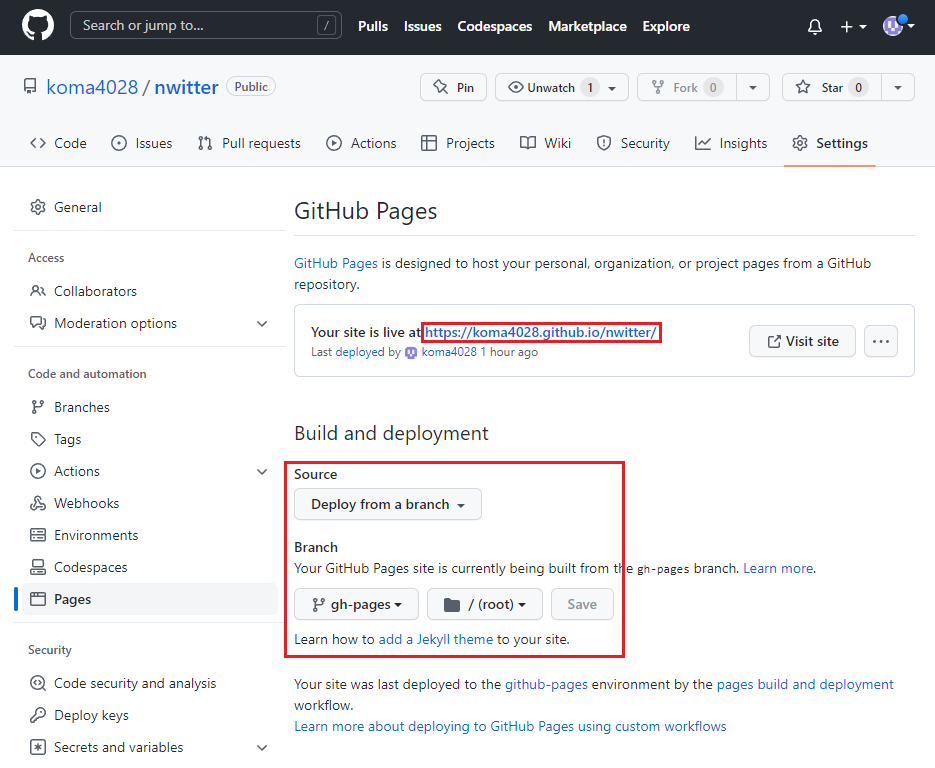Open the three-dots menu beside Visit site

click(881, 341)
